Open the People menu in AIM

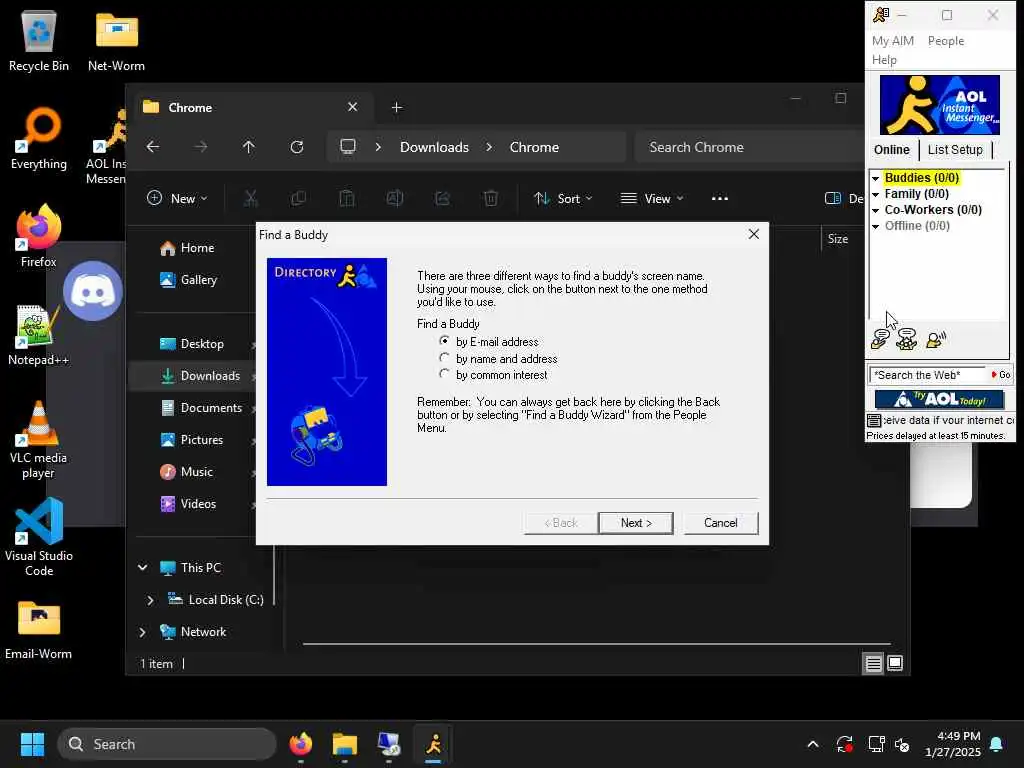(946, 40)
